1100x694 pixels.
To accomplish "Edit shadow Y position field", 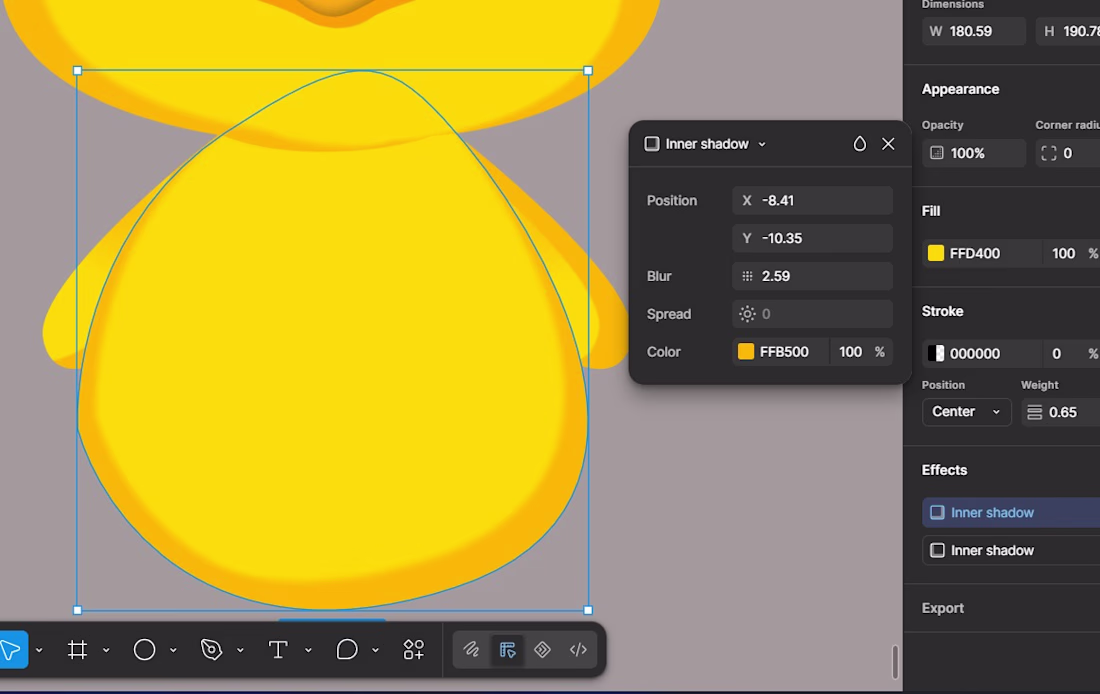I will [x=812, y=239].
